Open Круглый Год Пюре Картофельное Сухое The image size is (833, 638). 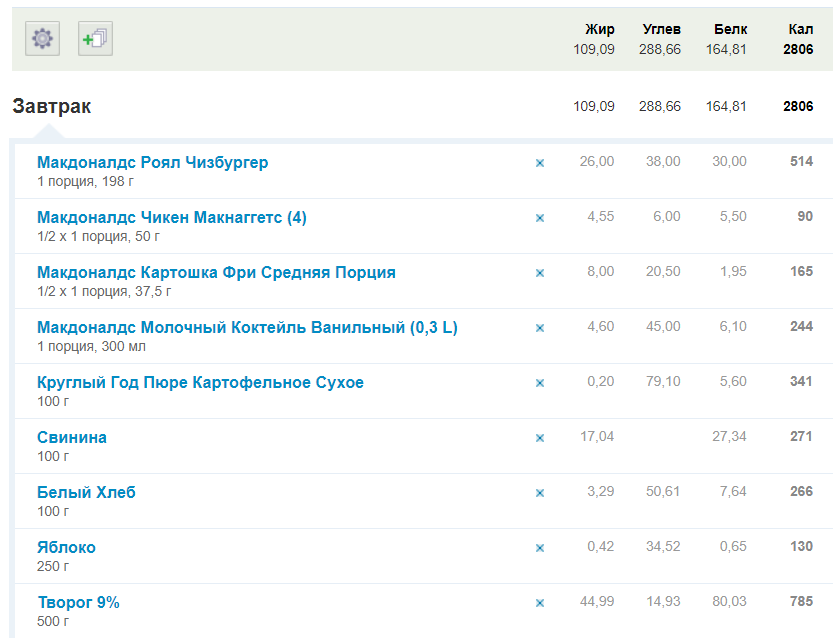coord(200,382)
